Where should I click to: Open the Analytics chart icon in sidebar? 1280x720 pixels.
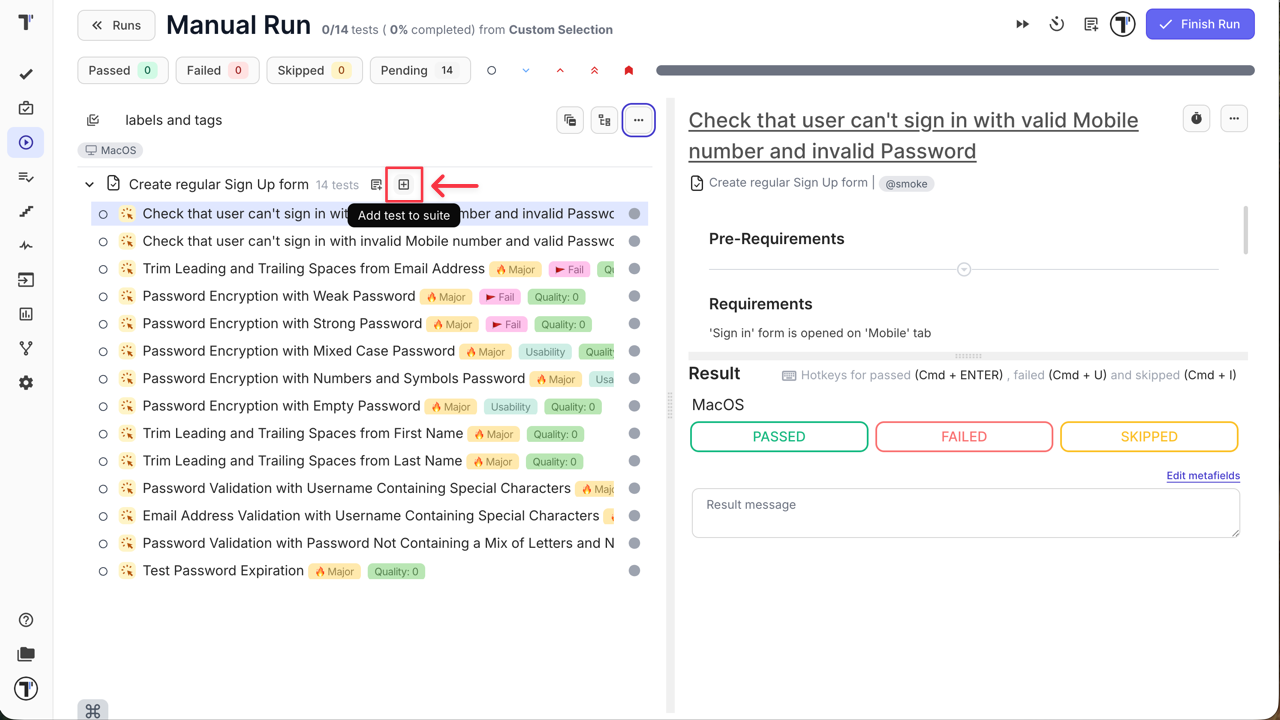25,314
